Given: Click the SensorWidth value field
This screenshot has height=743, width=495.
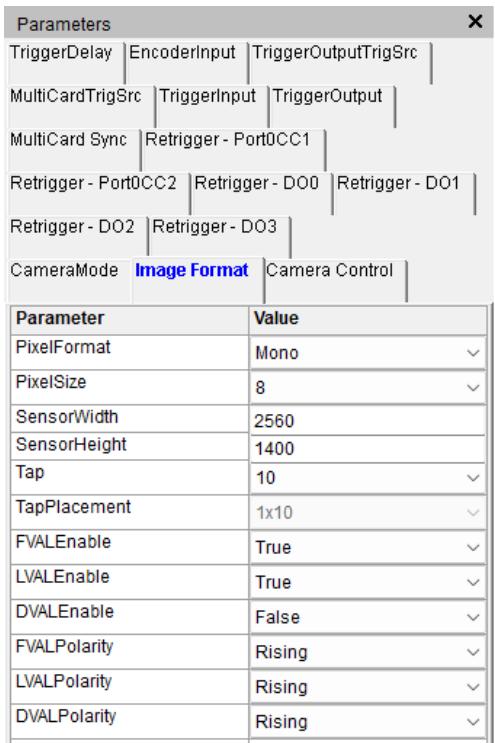Looking at the screenshot, I should click(x=368, y=421).
